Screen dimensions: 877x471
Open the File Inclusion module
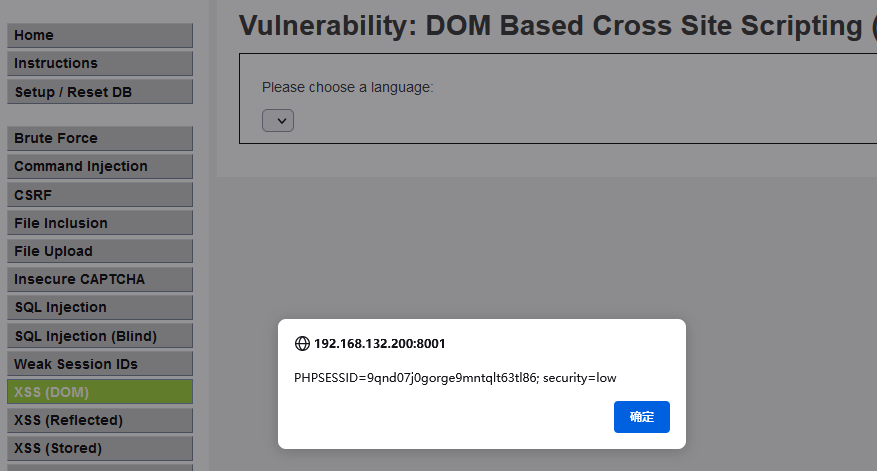pyautogui.click(x=99, y=223)
